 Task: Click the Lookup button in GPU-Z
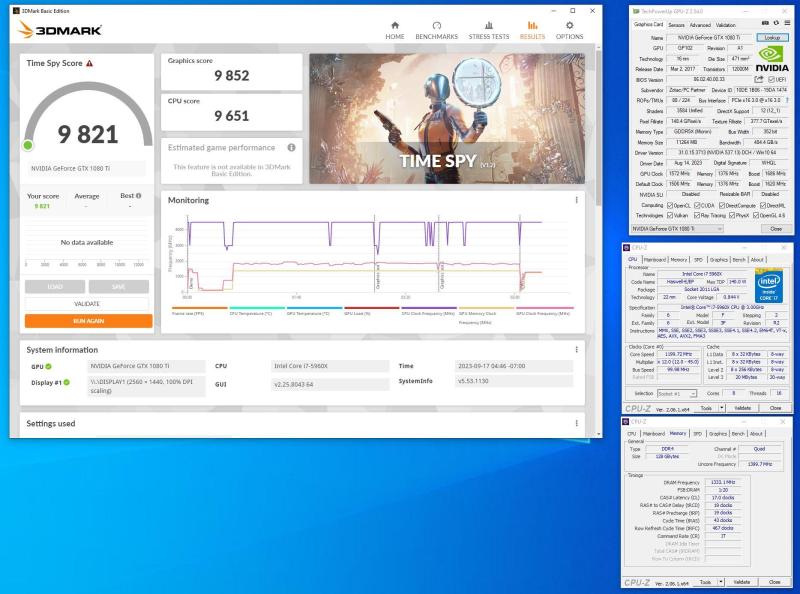[769, 37]
